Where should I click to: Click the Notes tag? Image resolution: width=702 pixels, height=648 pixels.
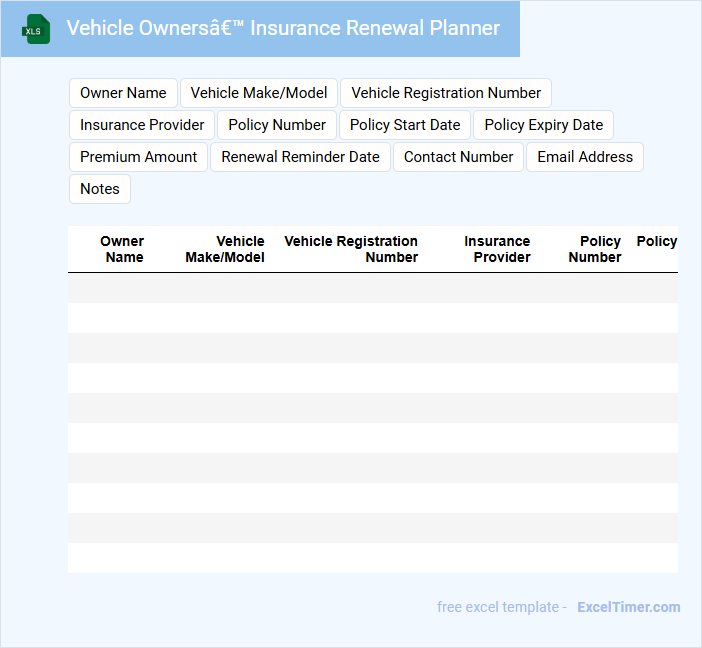tap(100, 189)
